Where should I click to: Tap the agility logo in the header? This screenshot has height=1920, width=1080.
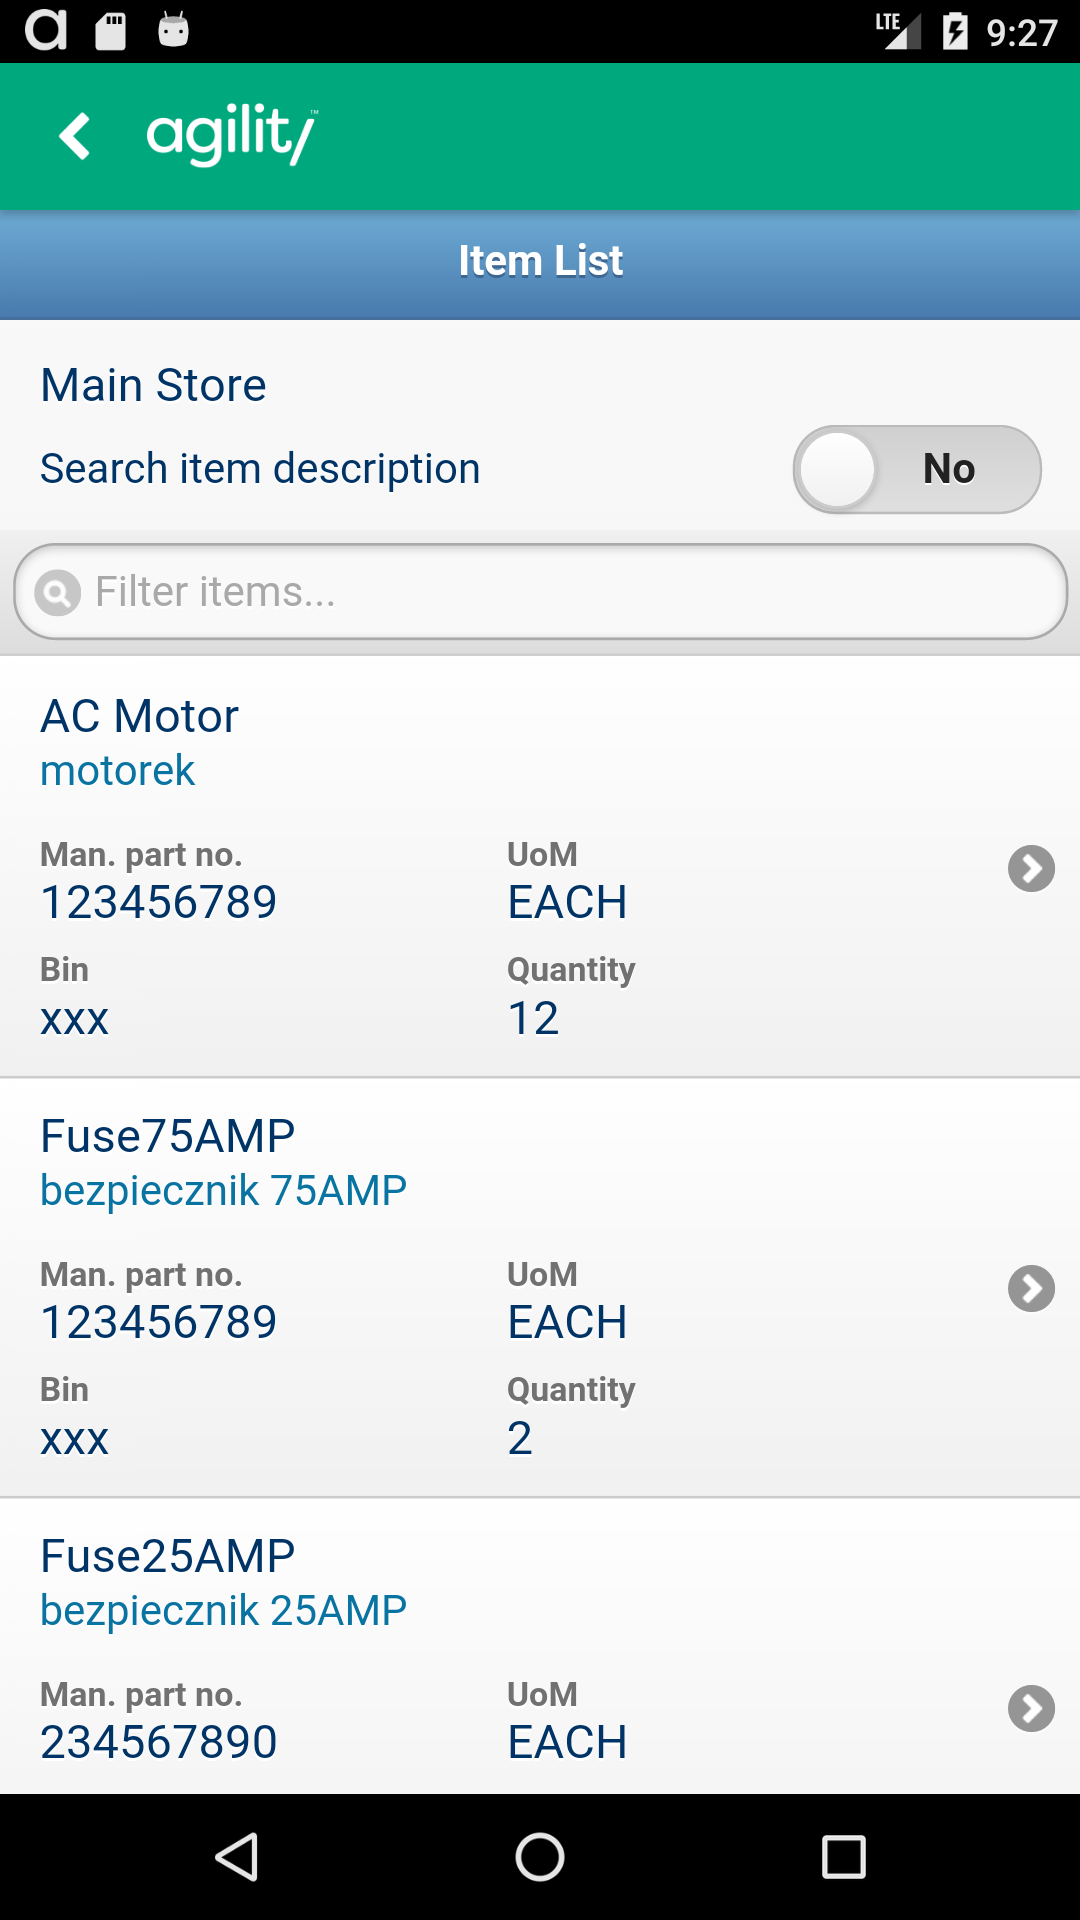tap(232, 134)
